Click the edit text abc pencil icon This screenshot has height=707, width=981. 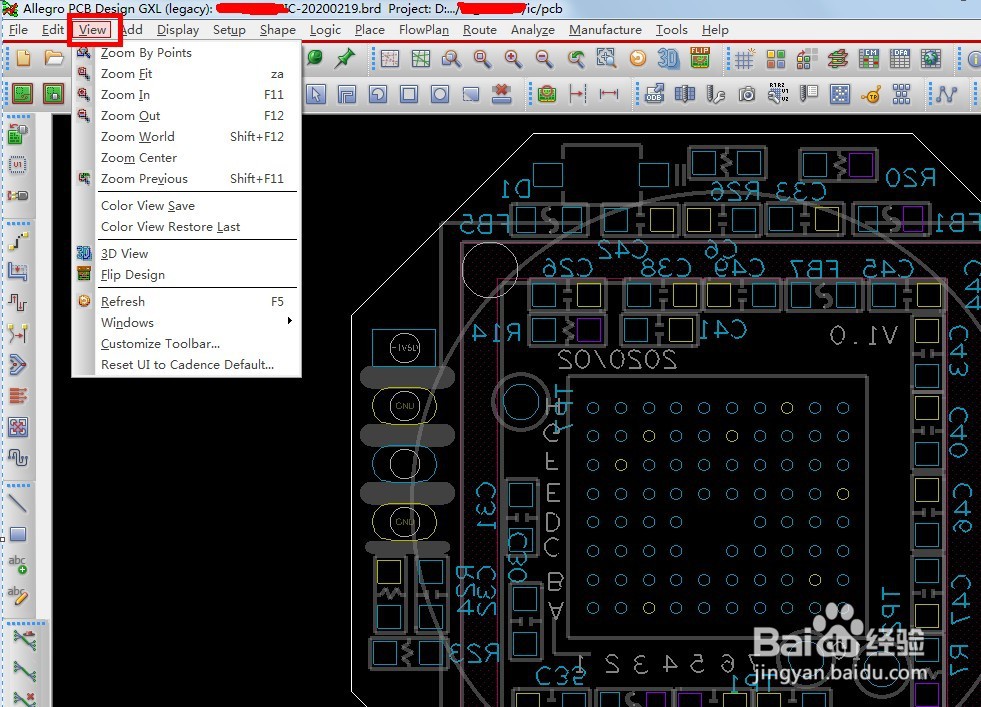pos(18,594)
